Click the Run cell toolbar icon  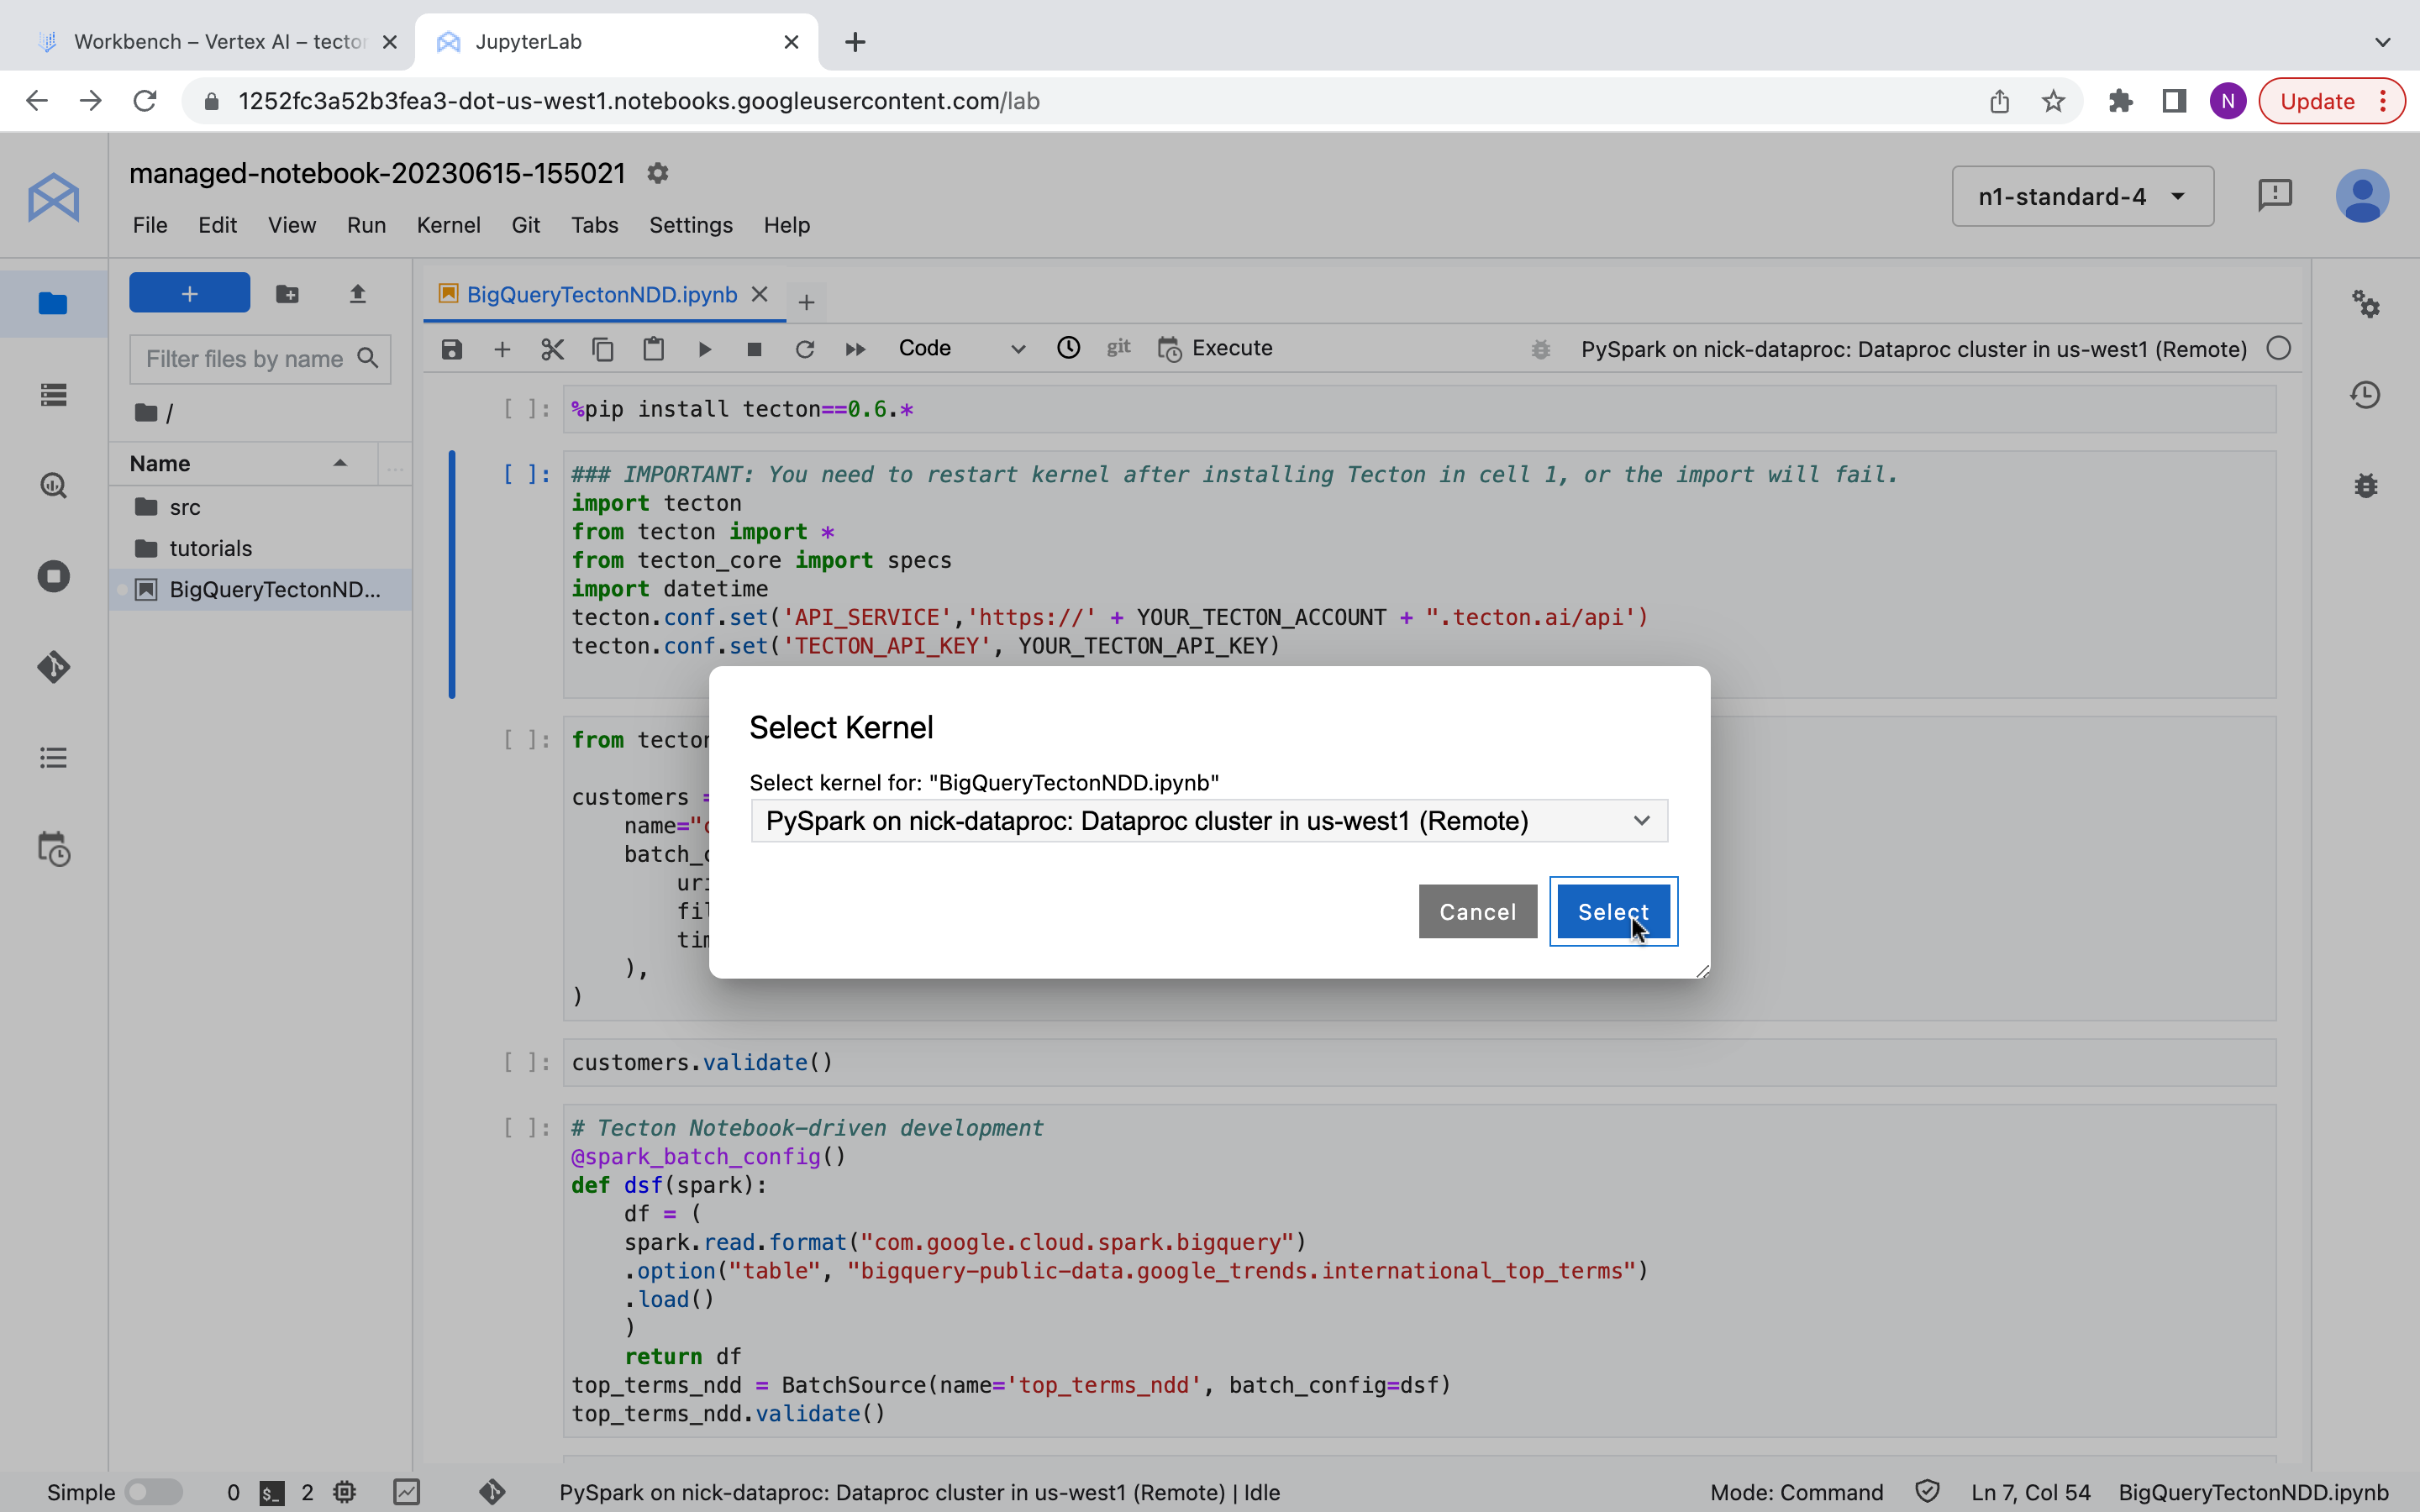704,347
